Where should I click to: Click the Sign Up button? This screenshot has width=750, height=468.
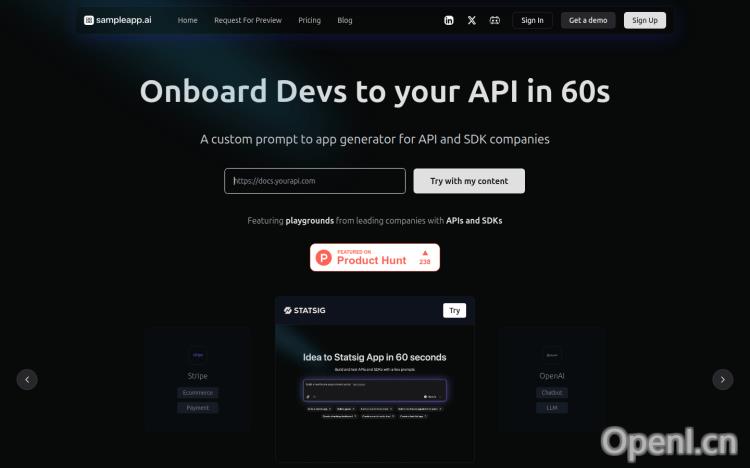[x=645, y=20]
